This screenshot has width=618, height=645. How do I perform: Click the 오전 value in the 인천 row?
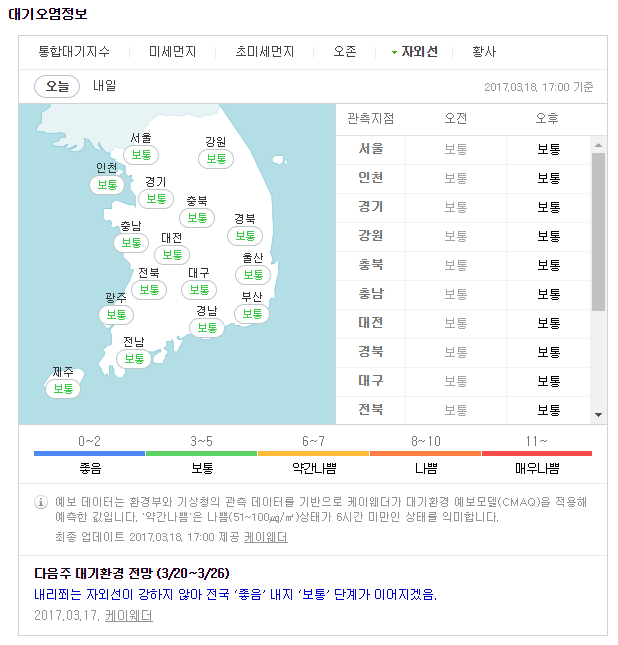click(x=456, y=178)
